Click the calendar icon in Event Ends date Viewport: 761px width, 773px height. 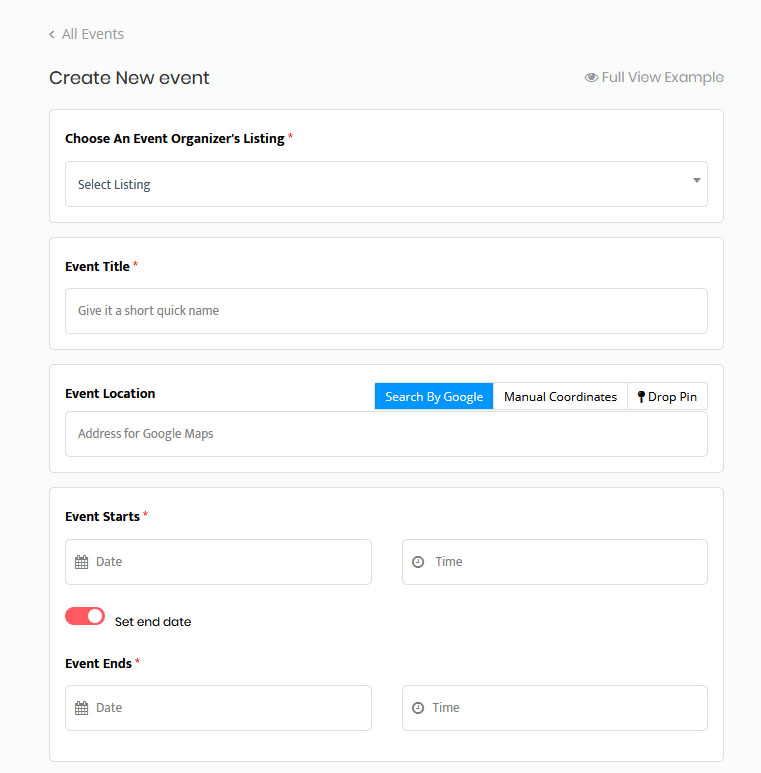click(x=82, y=708)
